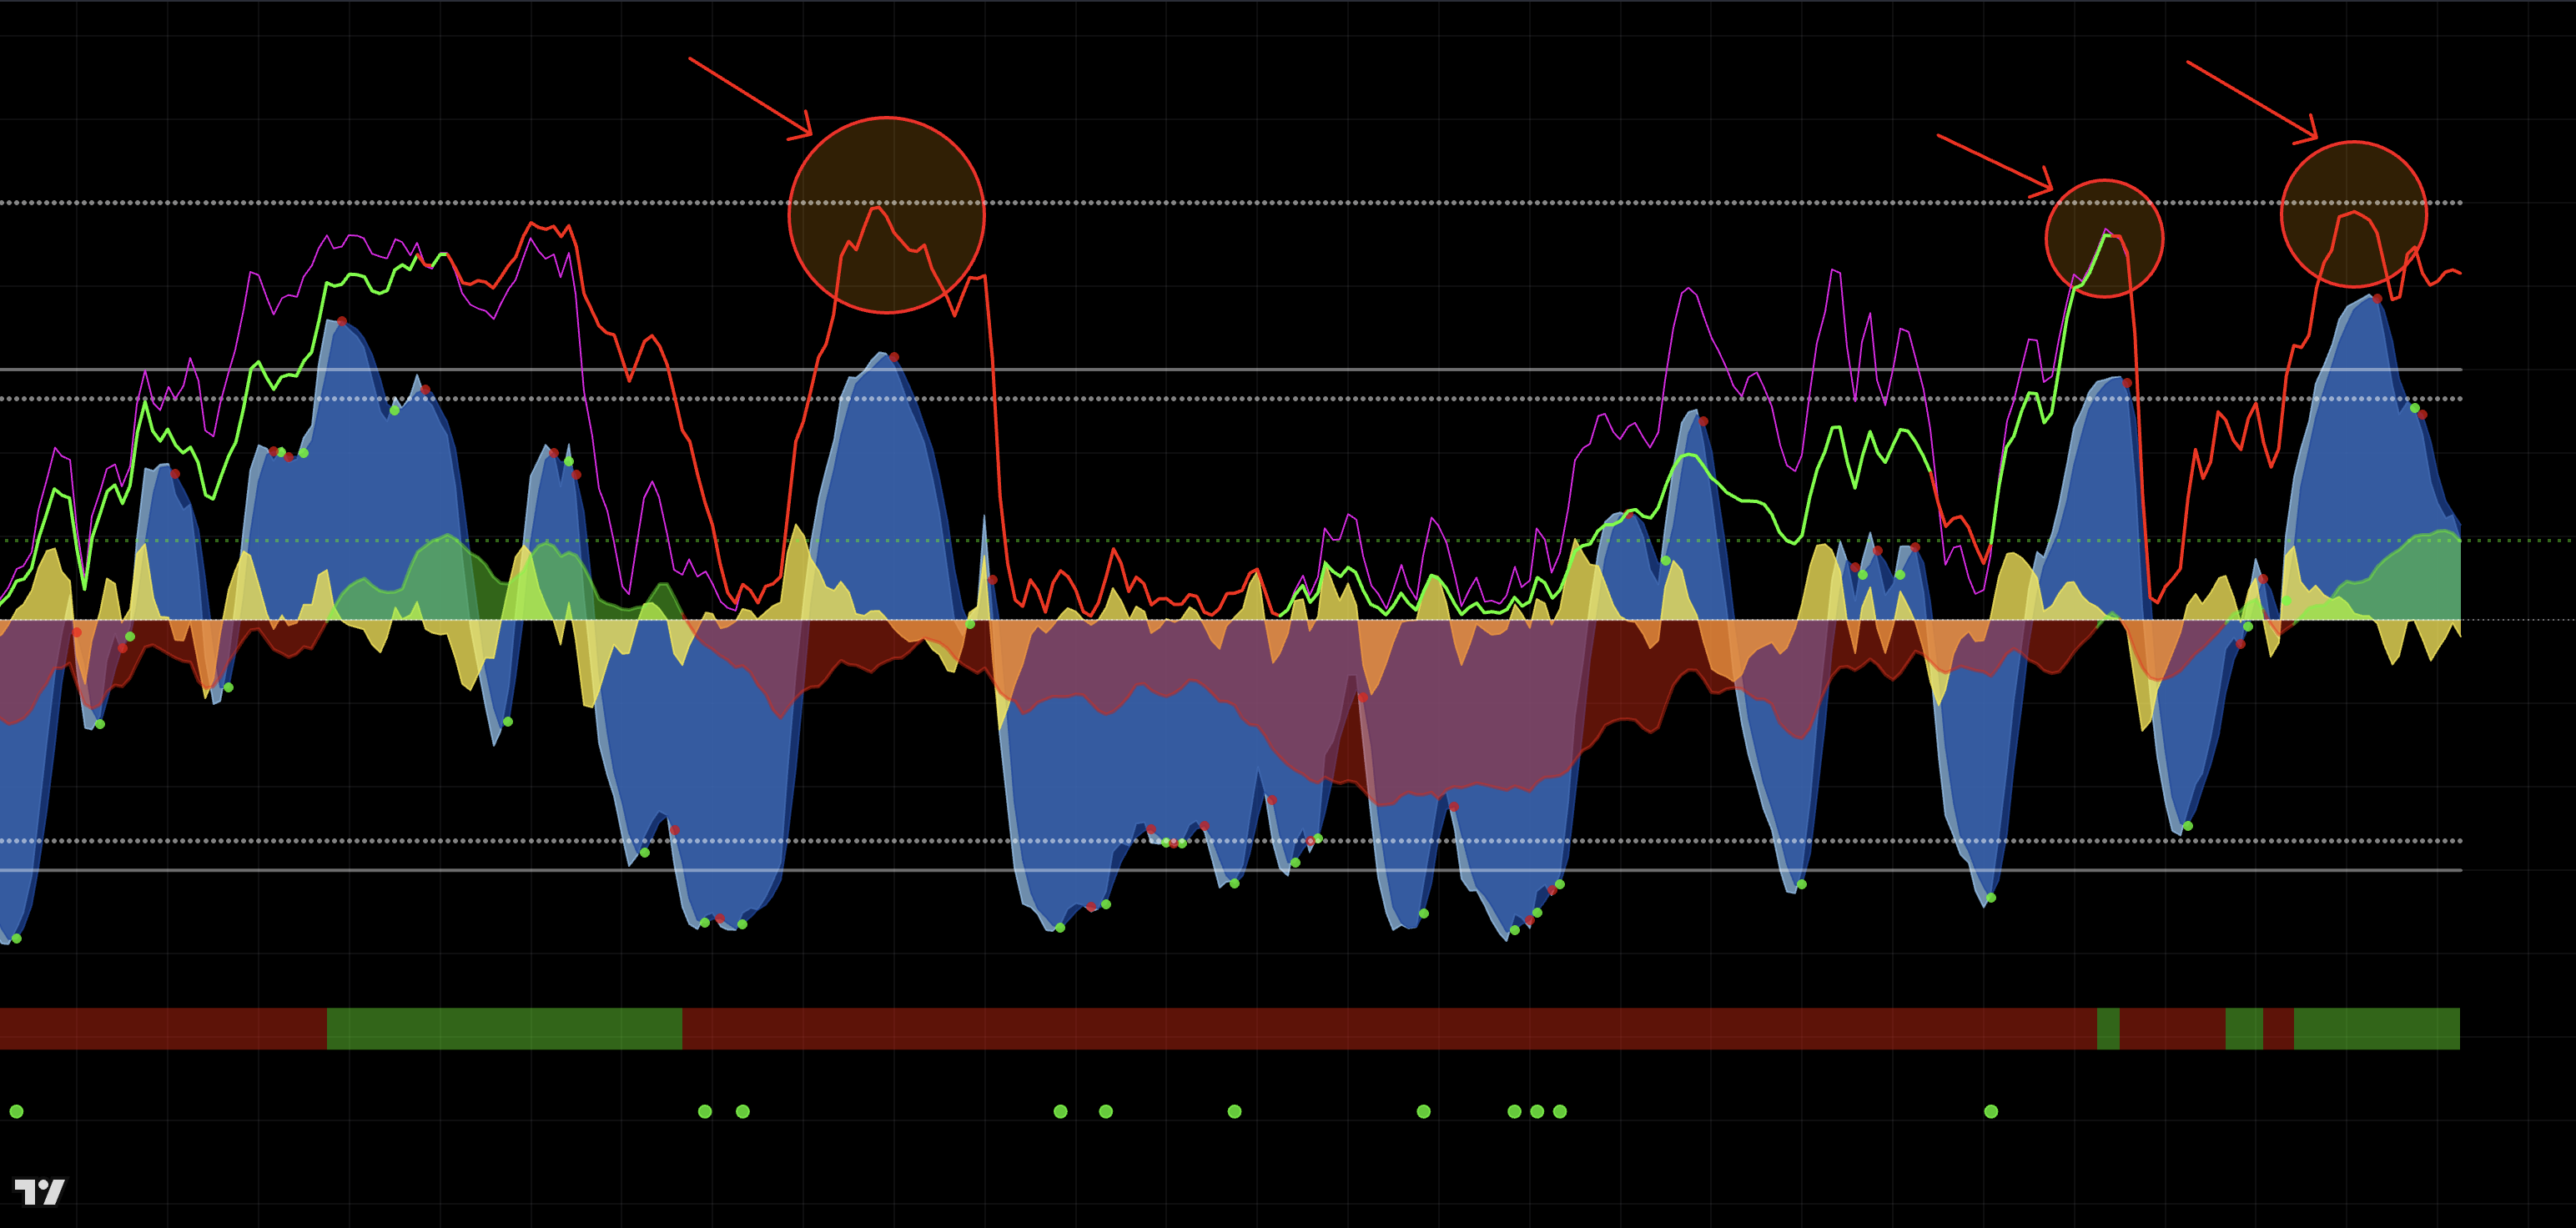2576x1228 pixels.
Task: Click the first long green trend strip segment
Action: click(504, 1028)
